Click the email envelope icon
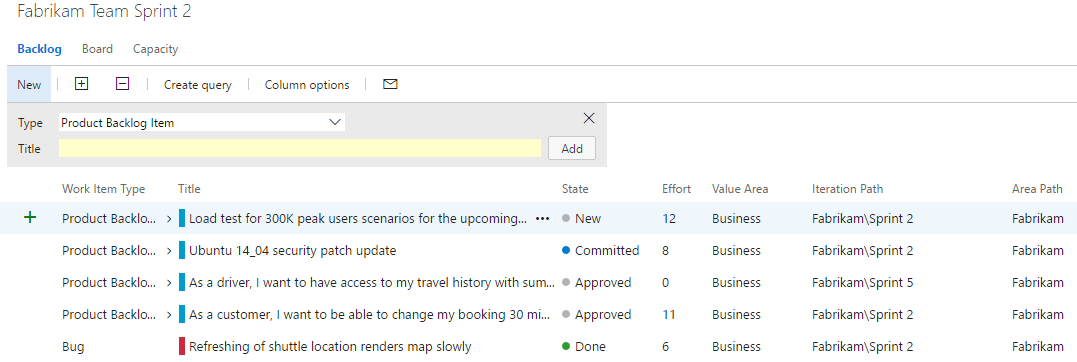The image size is (1077, 362). tap(390, 84)
